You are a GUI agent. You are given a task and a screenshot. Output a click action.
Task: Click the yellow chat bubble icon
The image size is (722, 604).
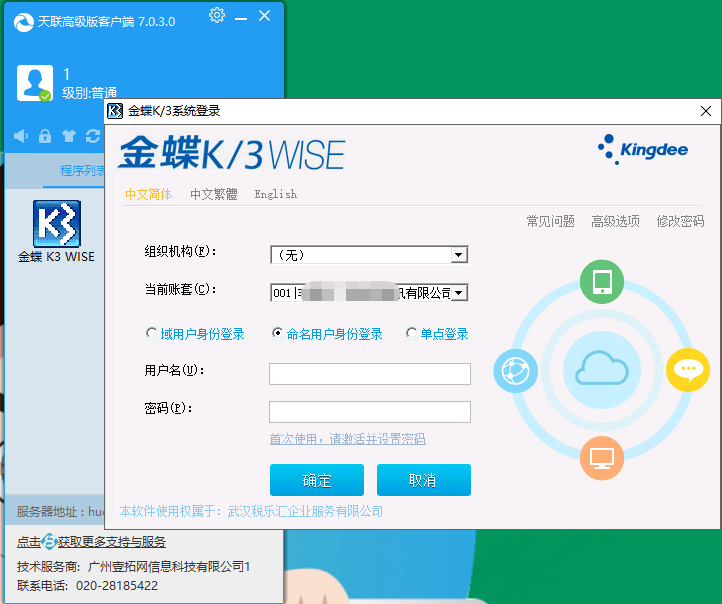688,370
